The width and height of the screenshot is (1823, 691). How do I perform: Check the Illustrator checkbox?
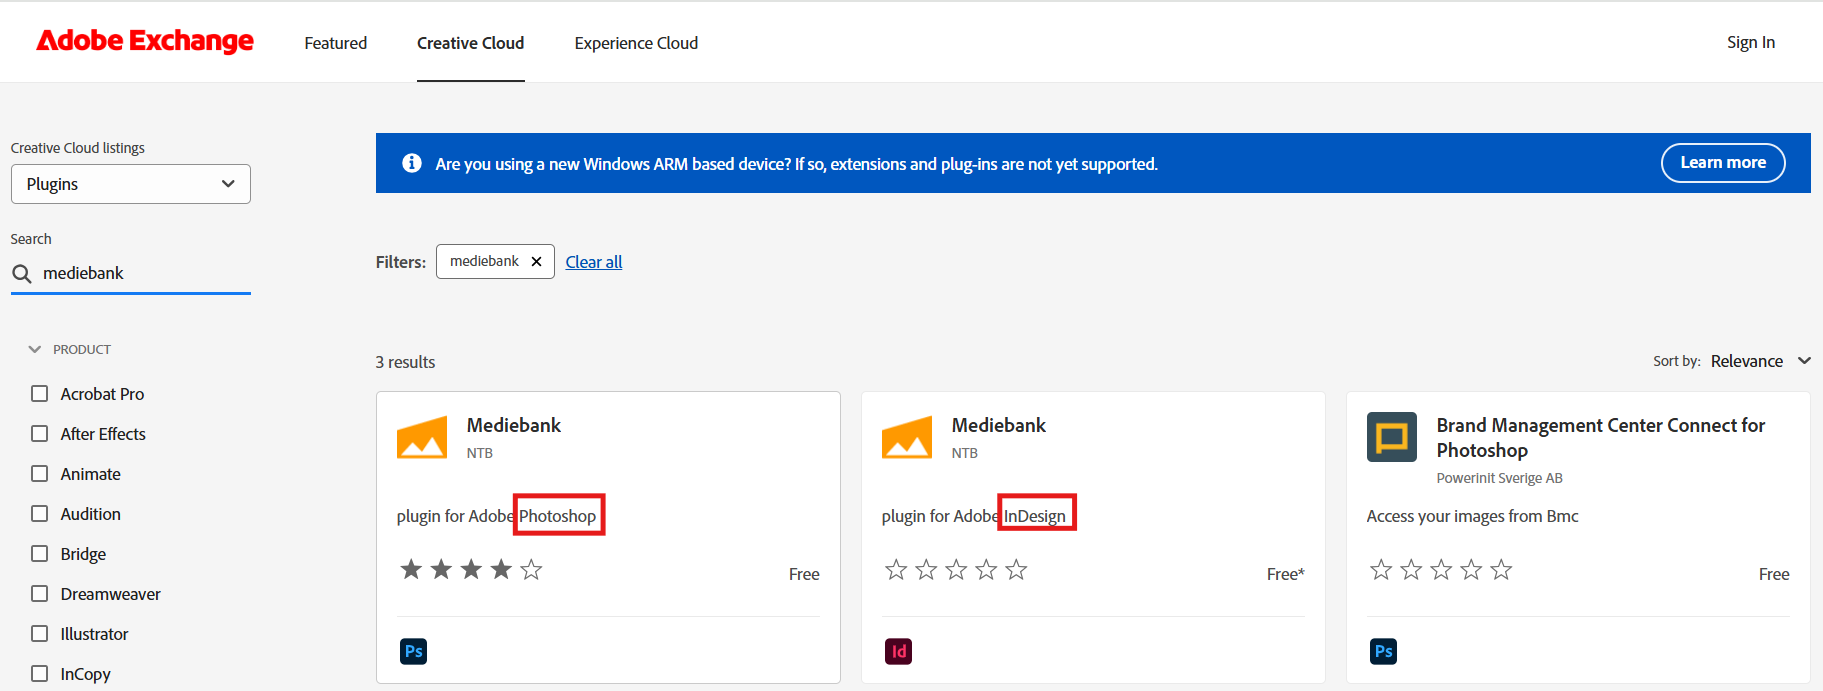(40, 634)
